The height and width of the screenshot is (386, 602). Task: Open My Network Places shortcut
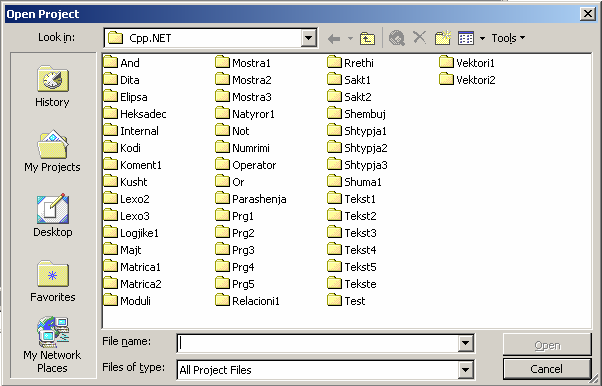[53, 345]
